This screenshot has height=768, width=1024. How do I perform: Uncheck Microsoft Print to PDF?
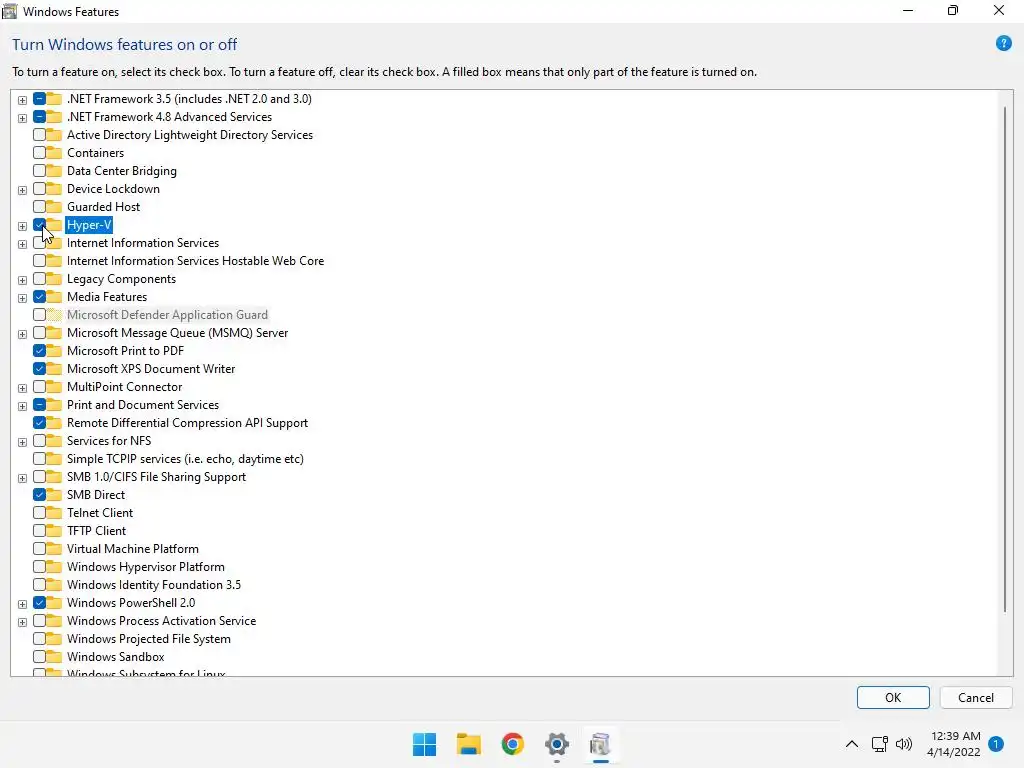click(39, 351)
